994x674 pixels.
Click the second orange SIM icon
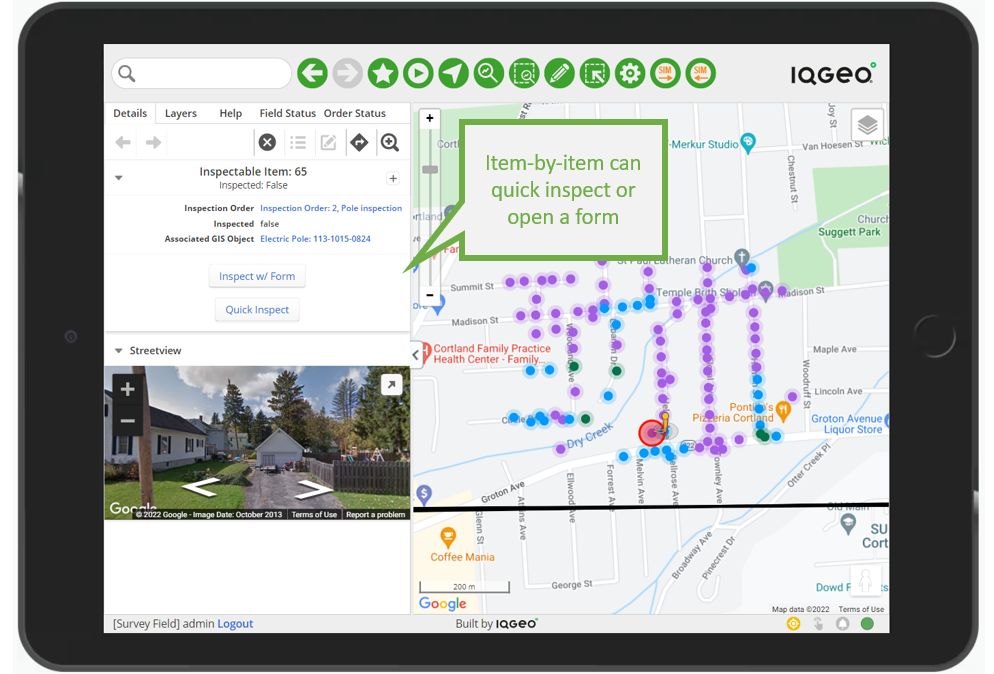[700, 74]
